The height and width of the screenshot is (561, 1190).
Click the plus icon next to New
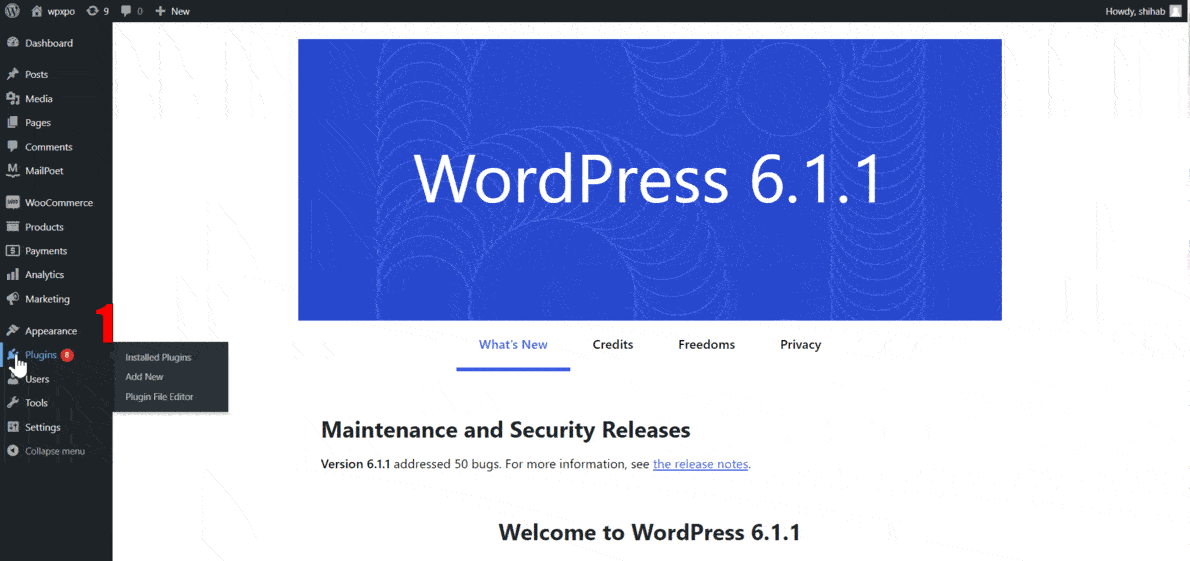[x=160, y=11]
